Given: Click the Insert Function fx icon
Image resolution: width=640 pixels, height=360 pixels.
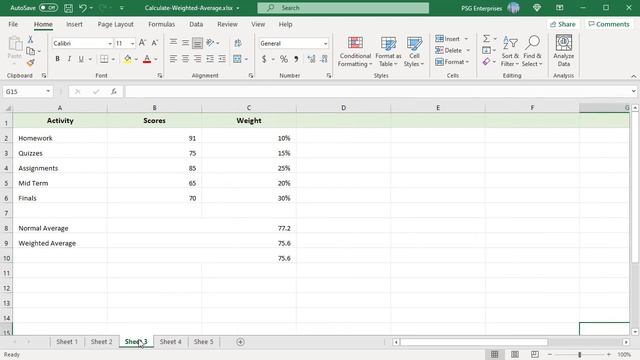Looking at the screenshot, I should (114, 91).
